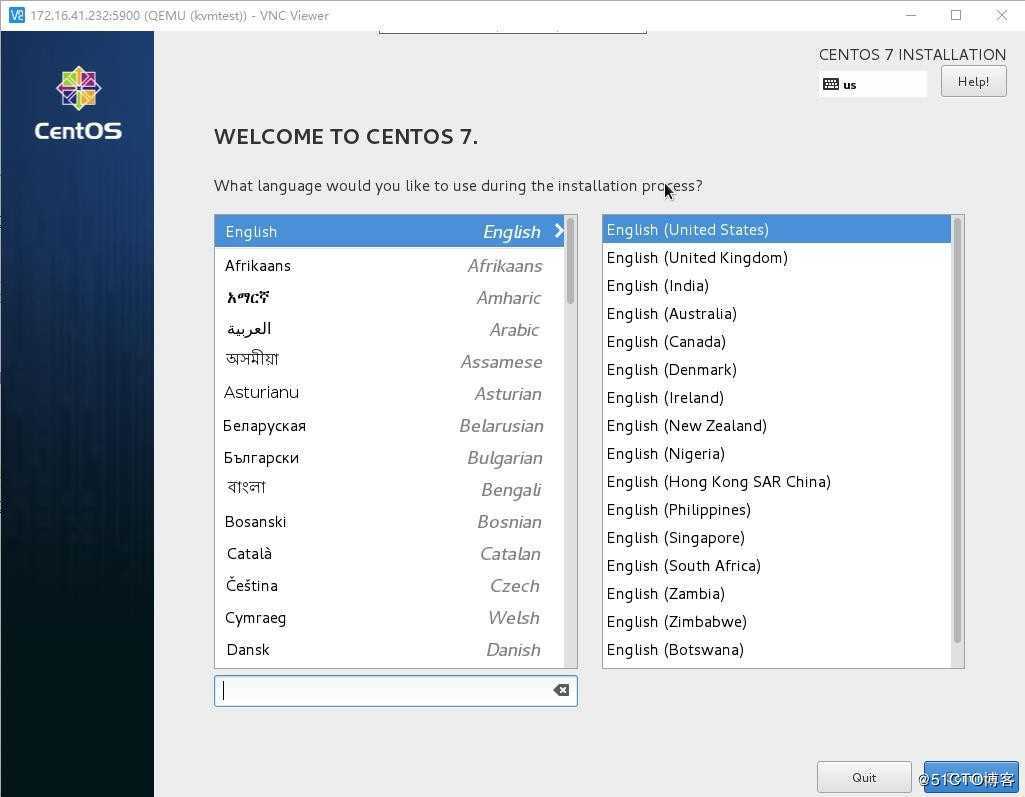Choose English (Denmark) locale
Screen dimensions: 1025x797
coord(777,370)
